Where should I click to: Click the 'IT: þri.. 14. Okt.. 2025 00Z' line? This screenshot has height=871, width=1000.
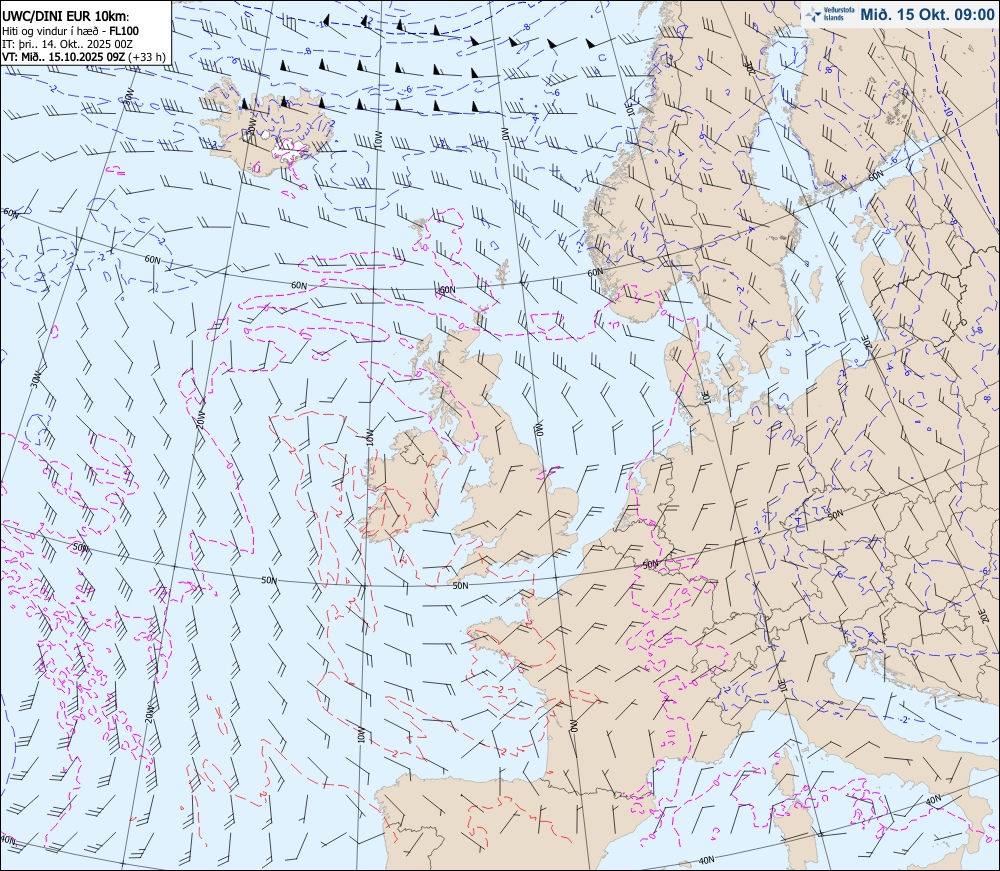pos(67,44)
